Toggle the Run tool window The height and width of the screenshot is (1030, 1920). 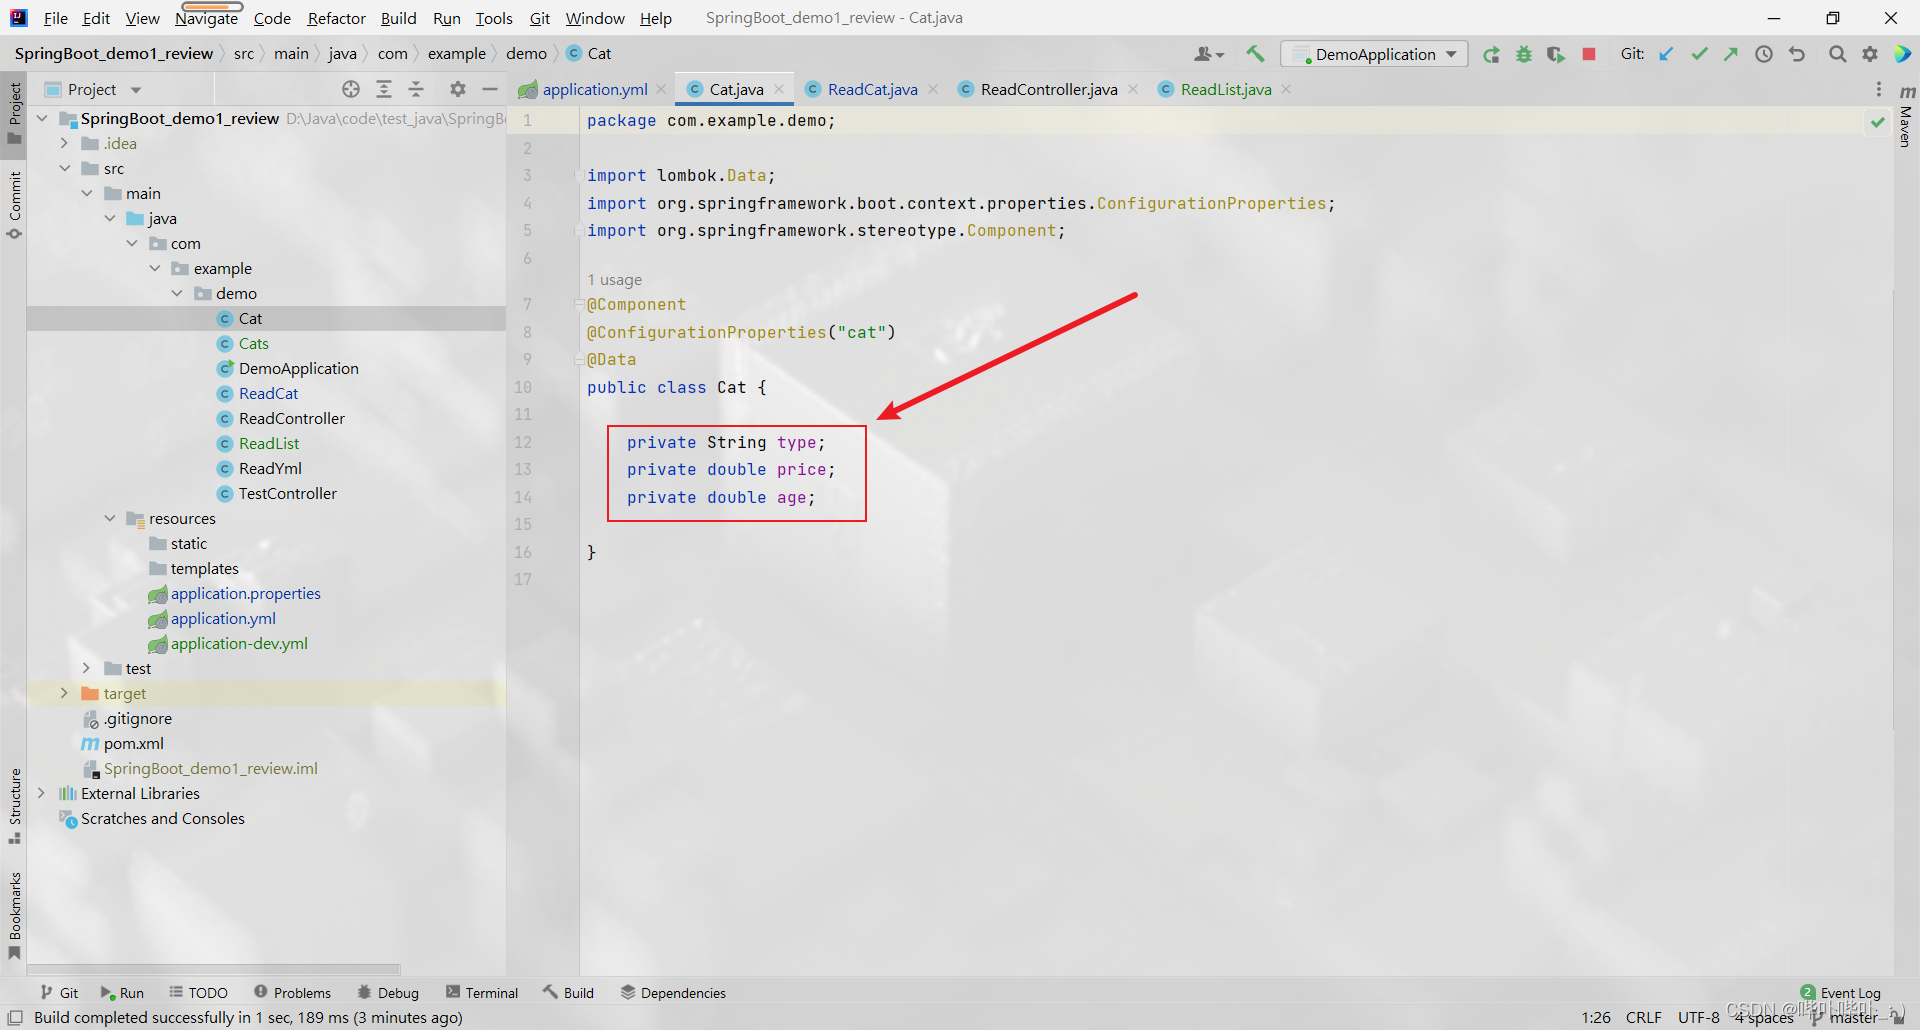click(x=122, y=993)
